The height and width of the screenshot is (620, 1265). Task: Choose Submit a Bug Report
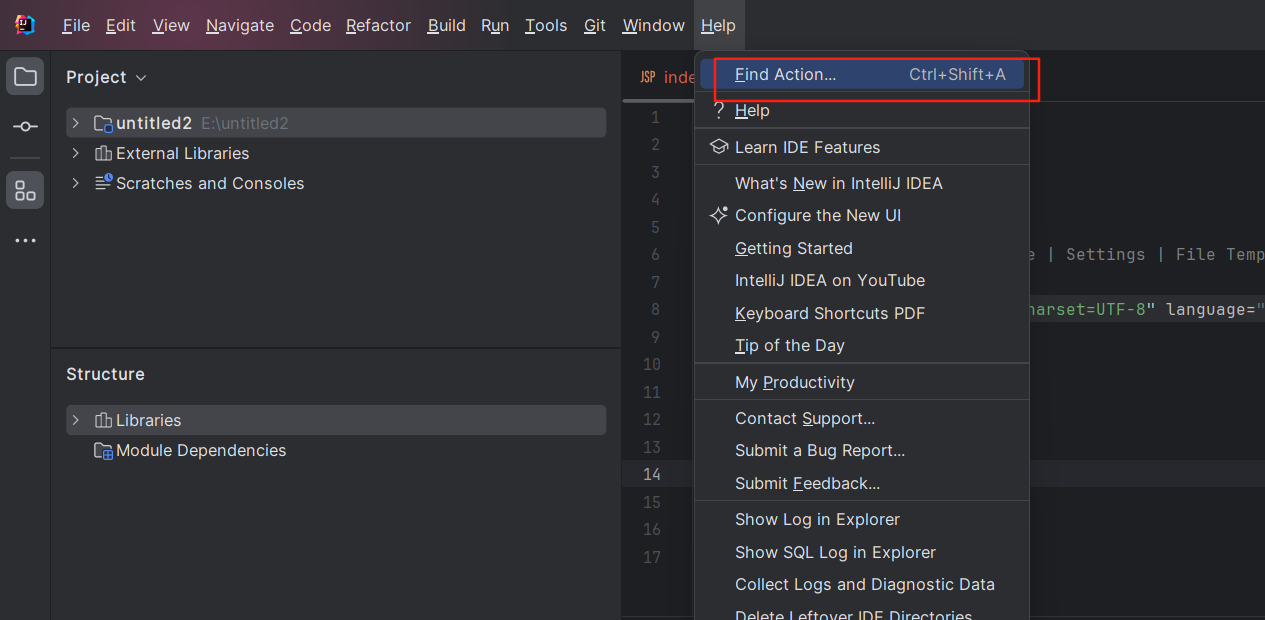(862, 450)
